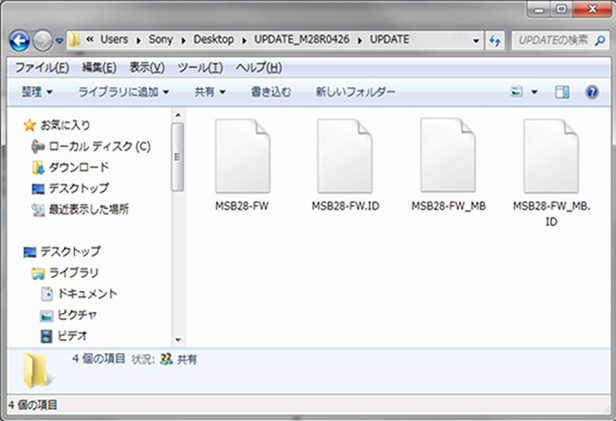Click the 新しいフォルダー button
The height and width of the screenshot is (421, 616).
click(x=355, y=92)
